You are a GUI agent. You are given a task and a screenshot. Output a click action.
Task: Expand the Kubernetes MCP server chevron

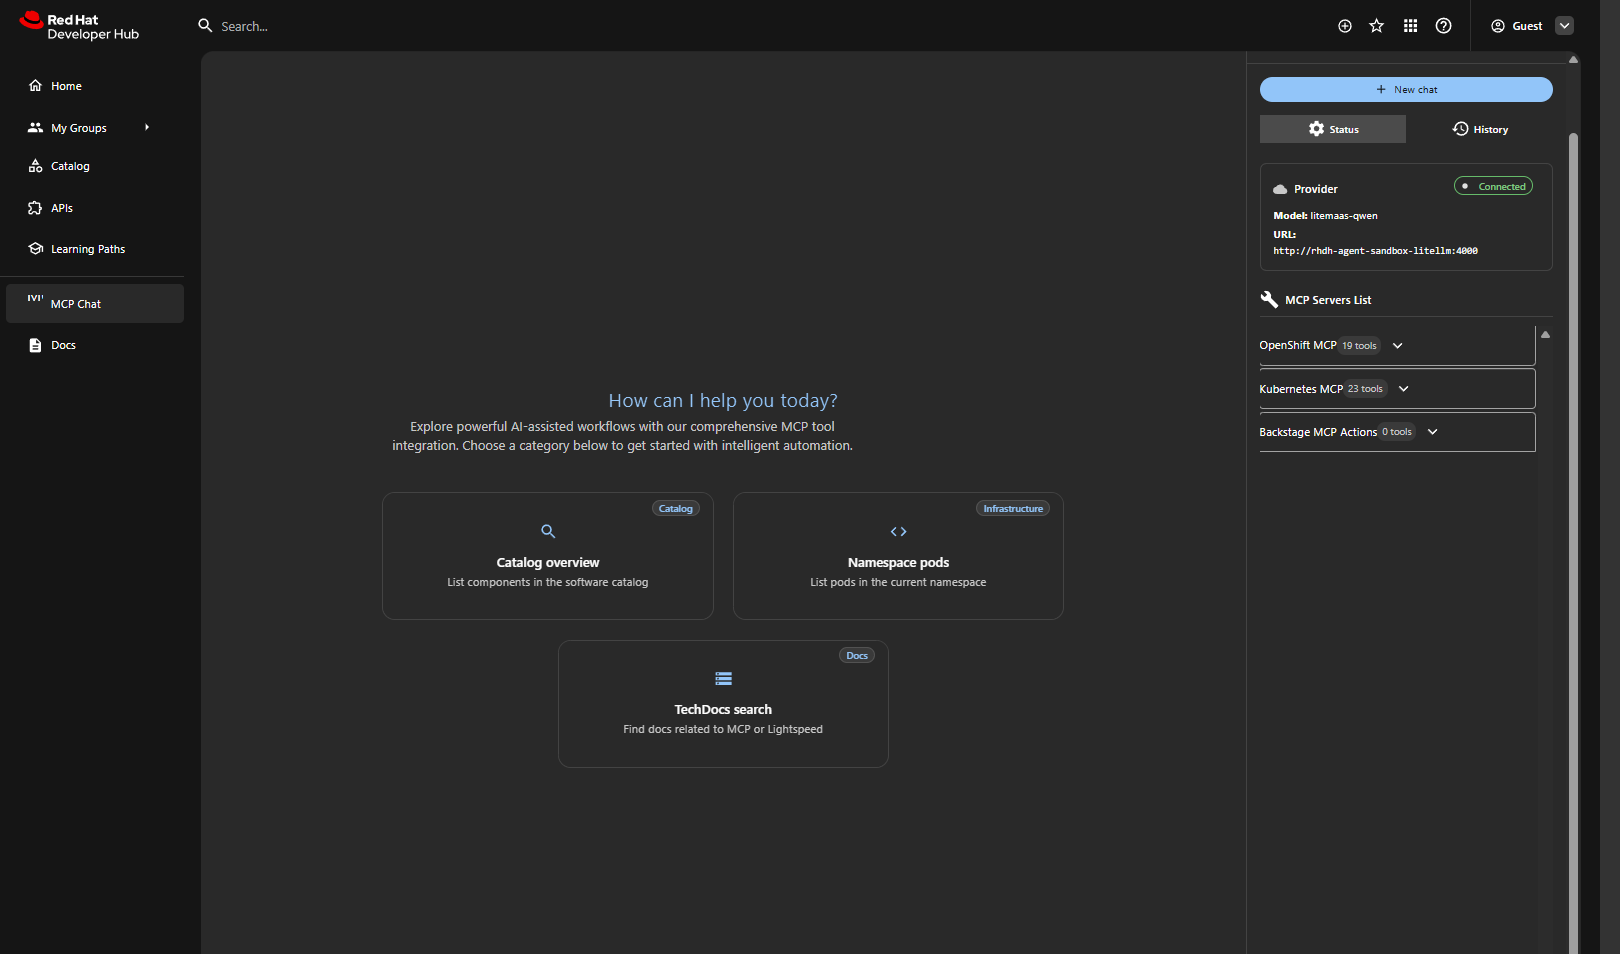[x=1404, y=389]
